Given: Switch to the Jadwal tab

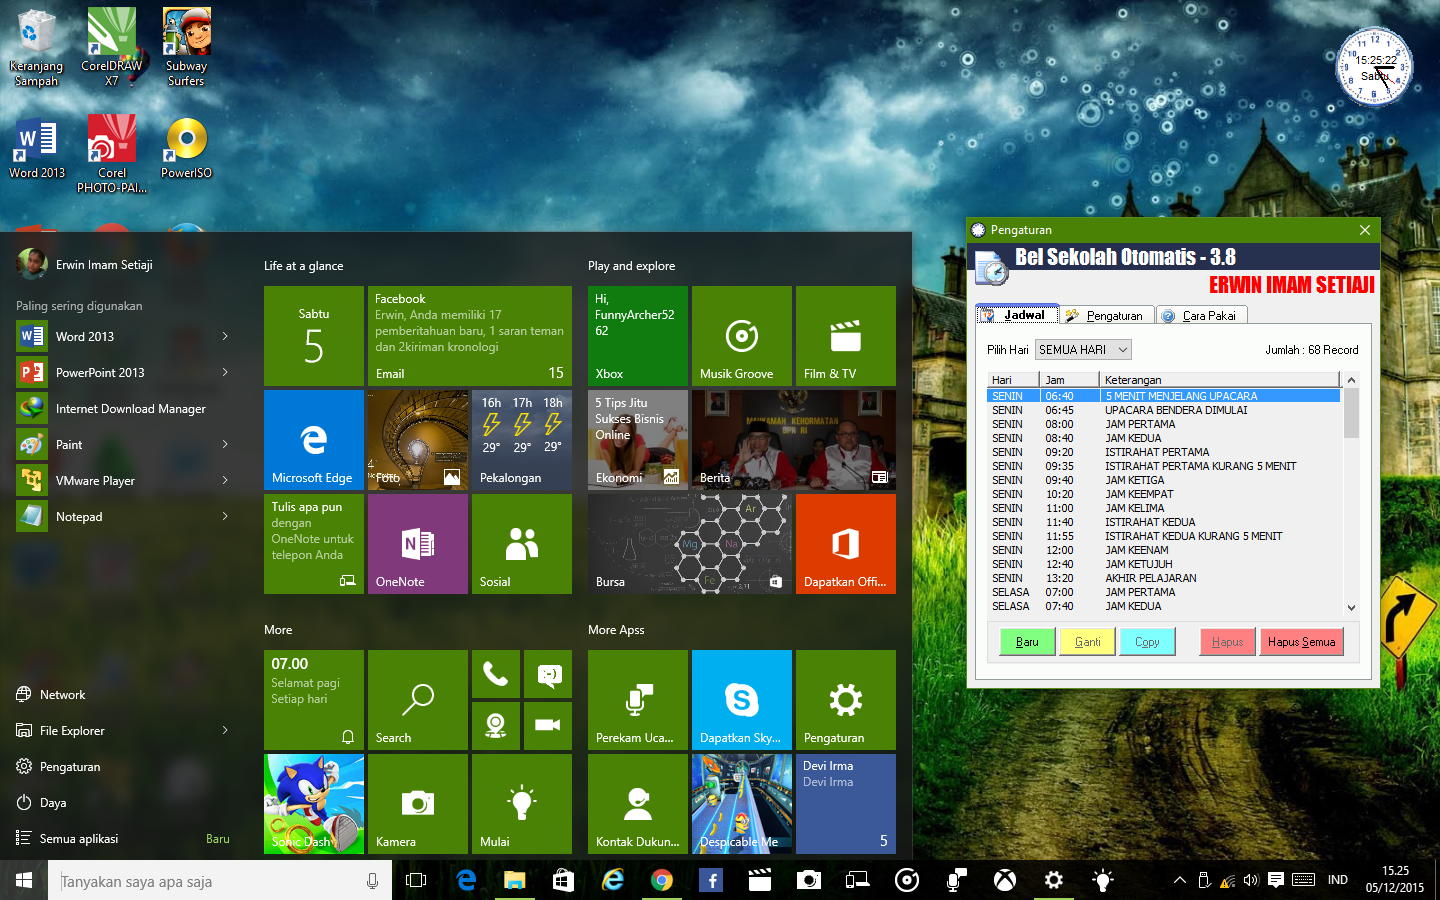Looking at the screenshot, I should [1017, 315].
